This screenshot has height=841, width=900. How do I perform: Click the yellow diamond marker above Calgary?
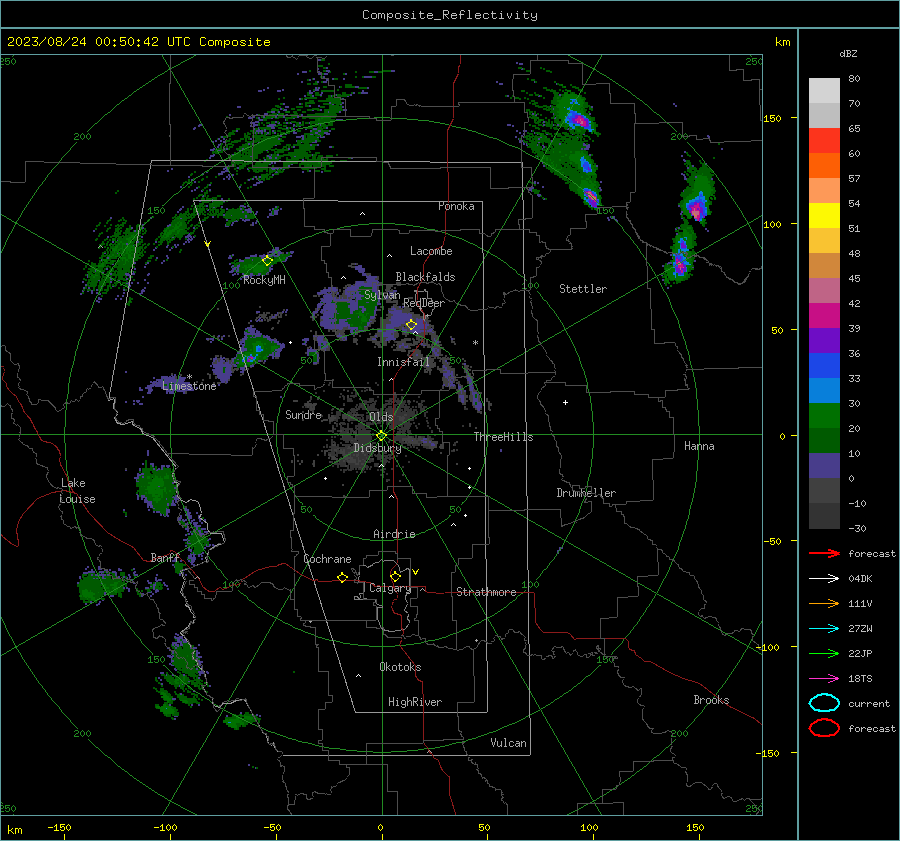pyautogui.click(x=395, y=576)
